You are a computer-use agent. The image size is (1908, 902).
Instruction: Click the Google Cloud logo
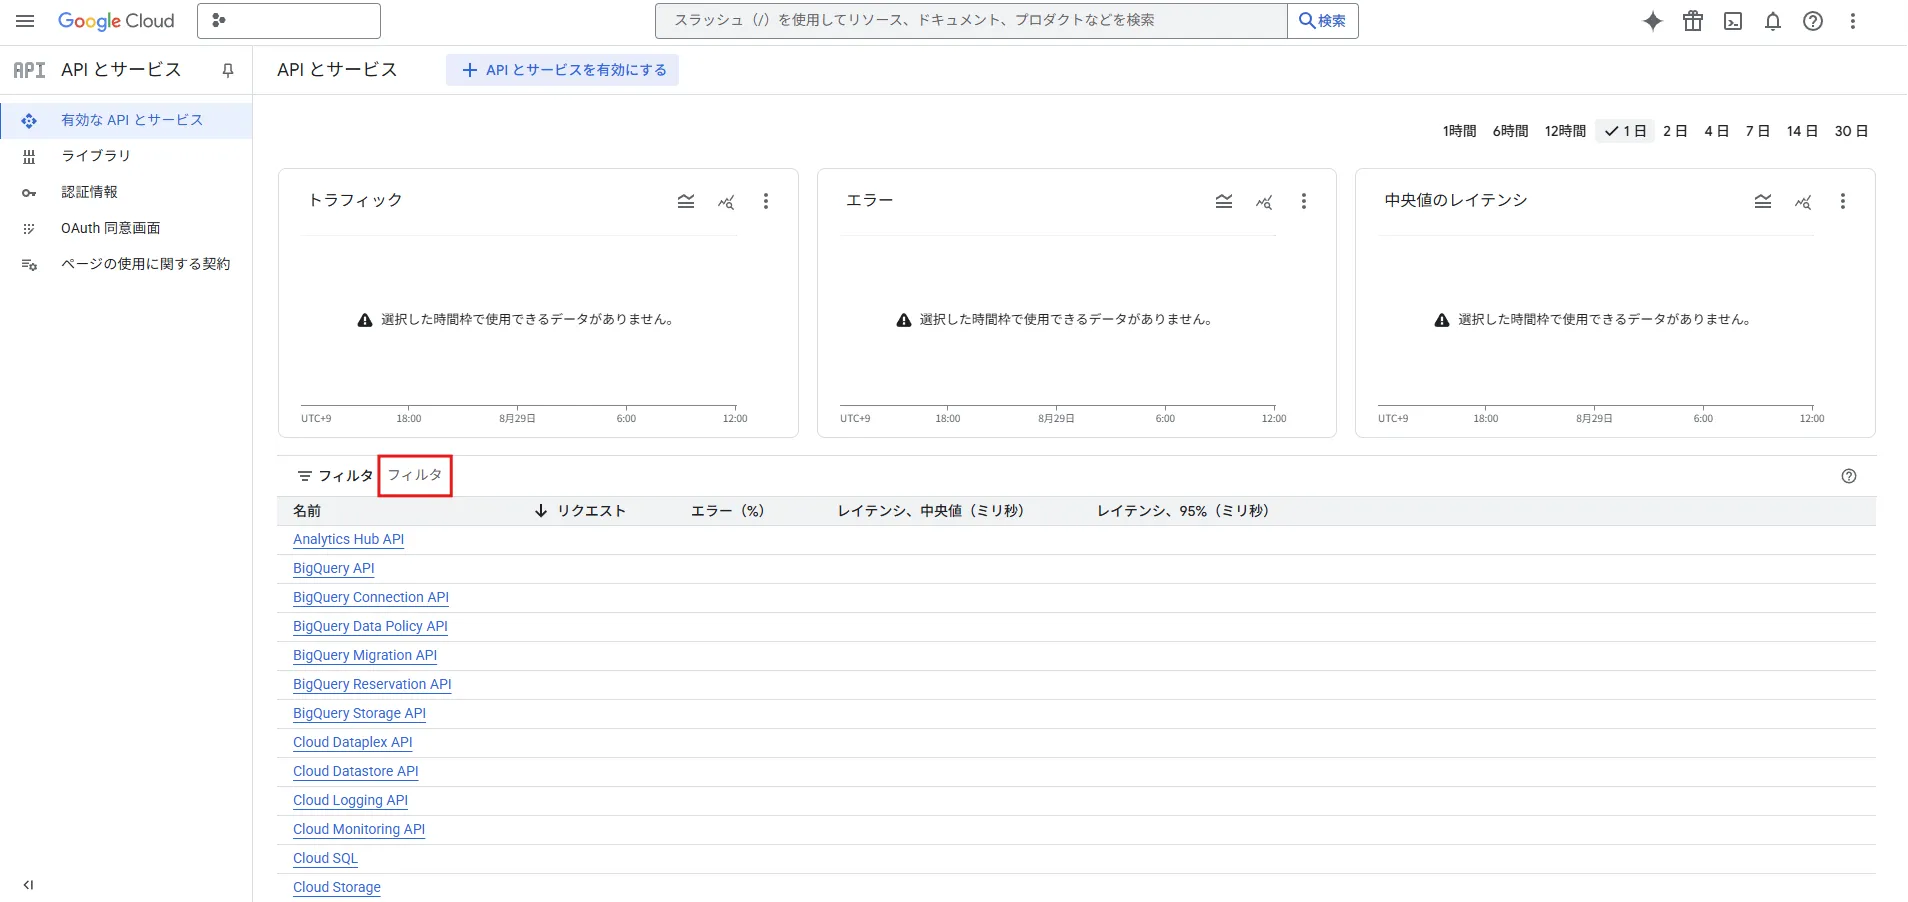116,21
